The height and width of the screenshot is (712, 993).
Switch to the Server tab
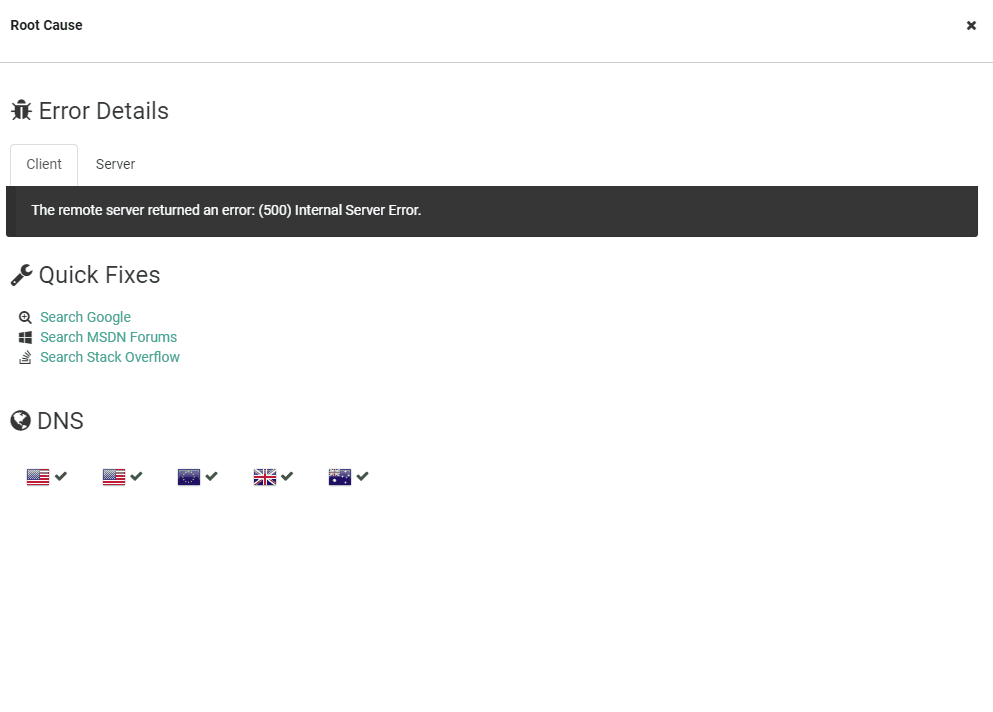[115, 164]
